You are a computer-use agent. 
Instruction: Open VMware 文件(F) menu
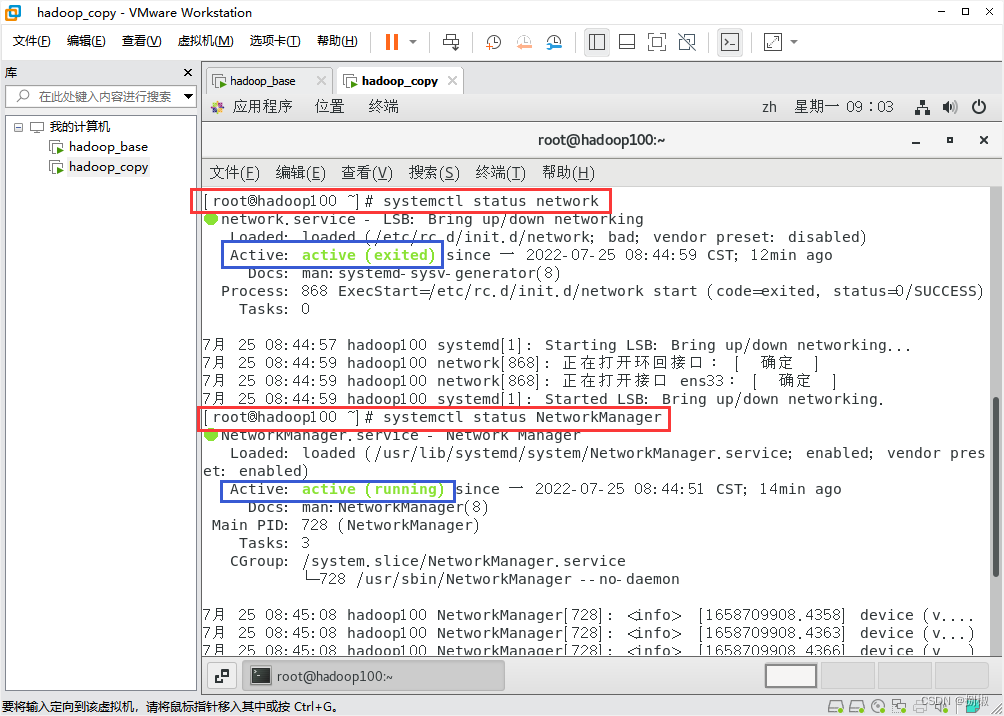pos(31,41)
